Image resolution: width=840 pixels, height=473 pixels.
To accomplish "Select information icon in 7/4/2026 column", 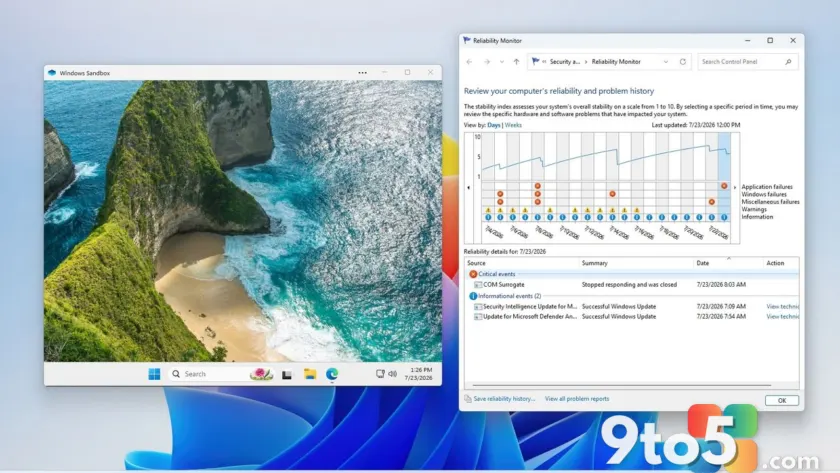I will click(x=488, y=217).
